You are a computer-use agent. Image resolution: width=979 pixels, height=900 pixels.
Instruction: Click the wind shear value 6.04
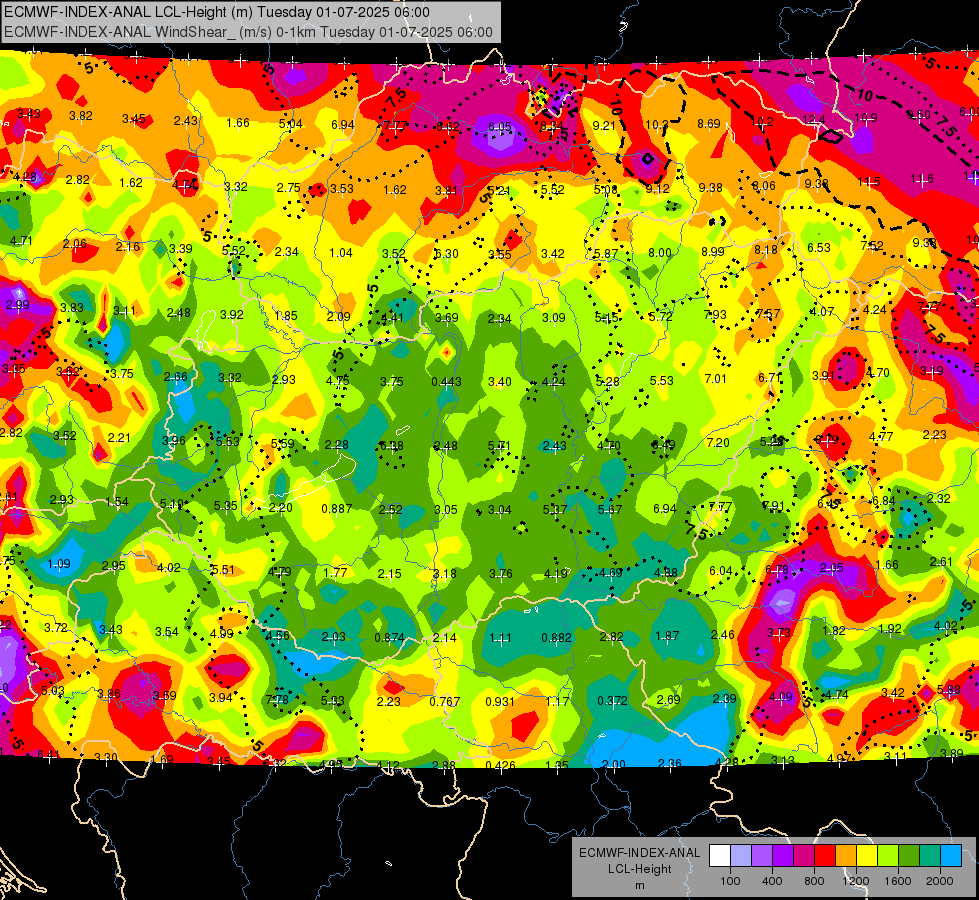pos(721,571)
